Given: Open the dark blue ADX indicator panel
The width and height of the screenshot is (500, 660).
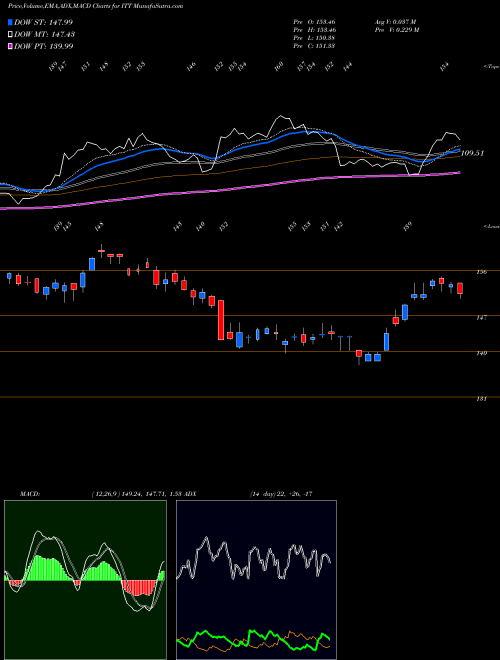Looking at the screenshot, I should click(256, 580).
